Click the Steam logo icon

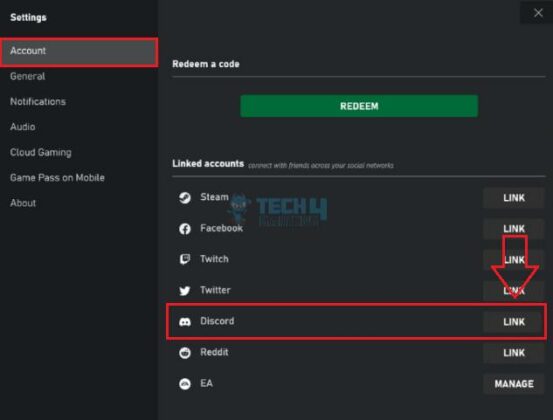pos(185,198)
